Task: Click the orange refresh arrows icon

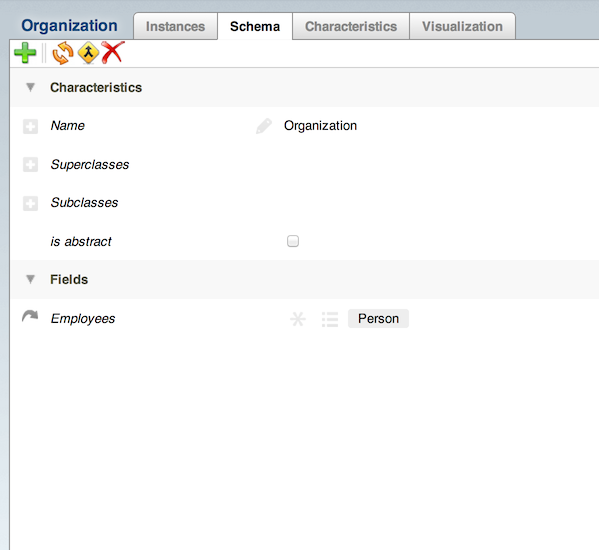Action: point(63,53)
